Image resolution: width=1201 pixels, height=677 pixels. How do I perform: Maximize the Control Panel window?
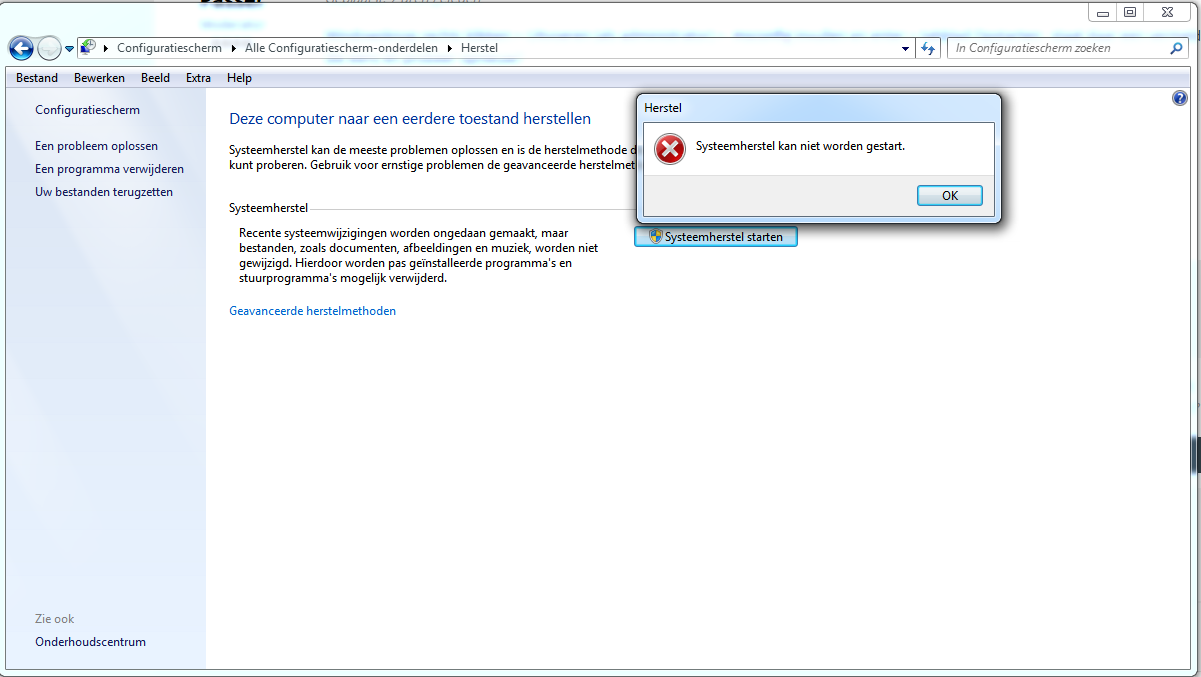click(1130, 12)
